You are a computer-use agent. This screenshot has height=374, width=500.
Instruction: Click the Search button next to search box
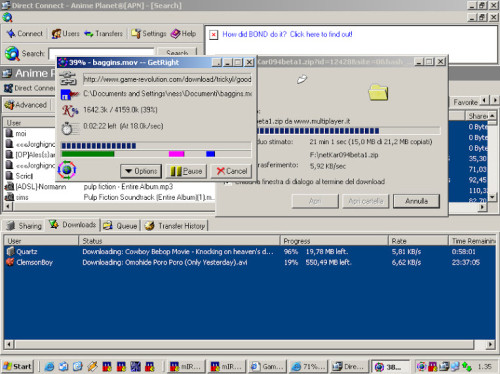(x=177, y=52)
